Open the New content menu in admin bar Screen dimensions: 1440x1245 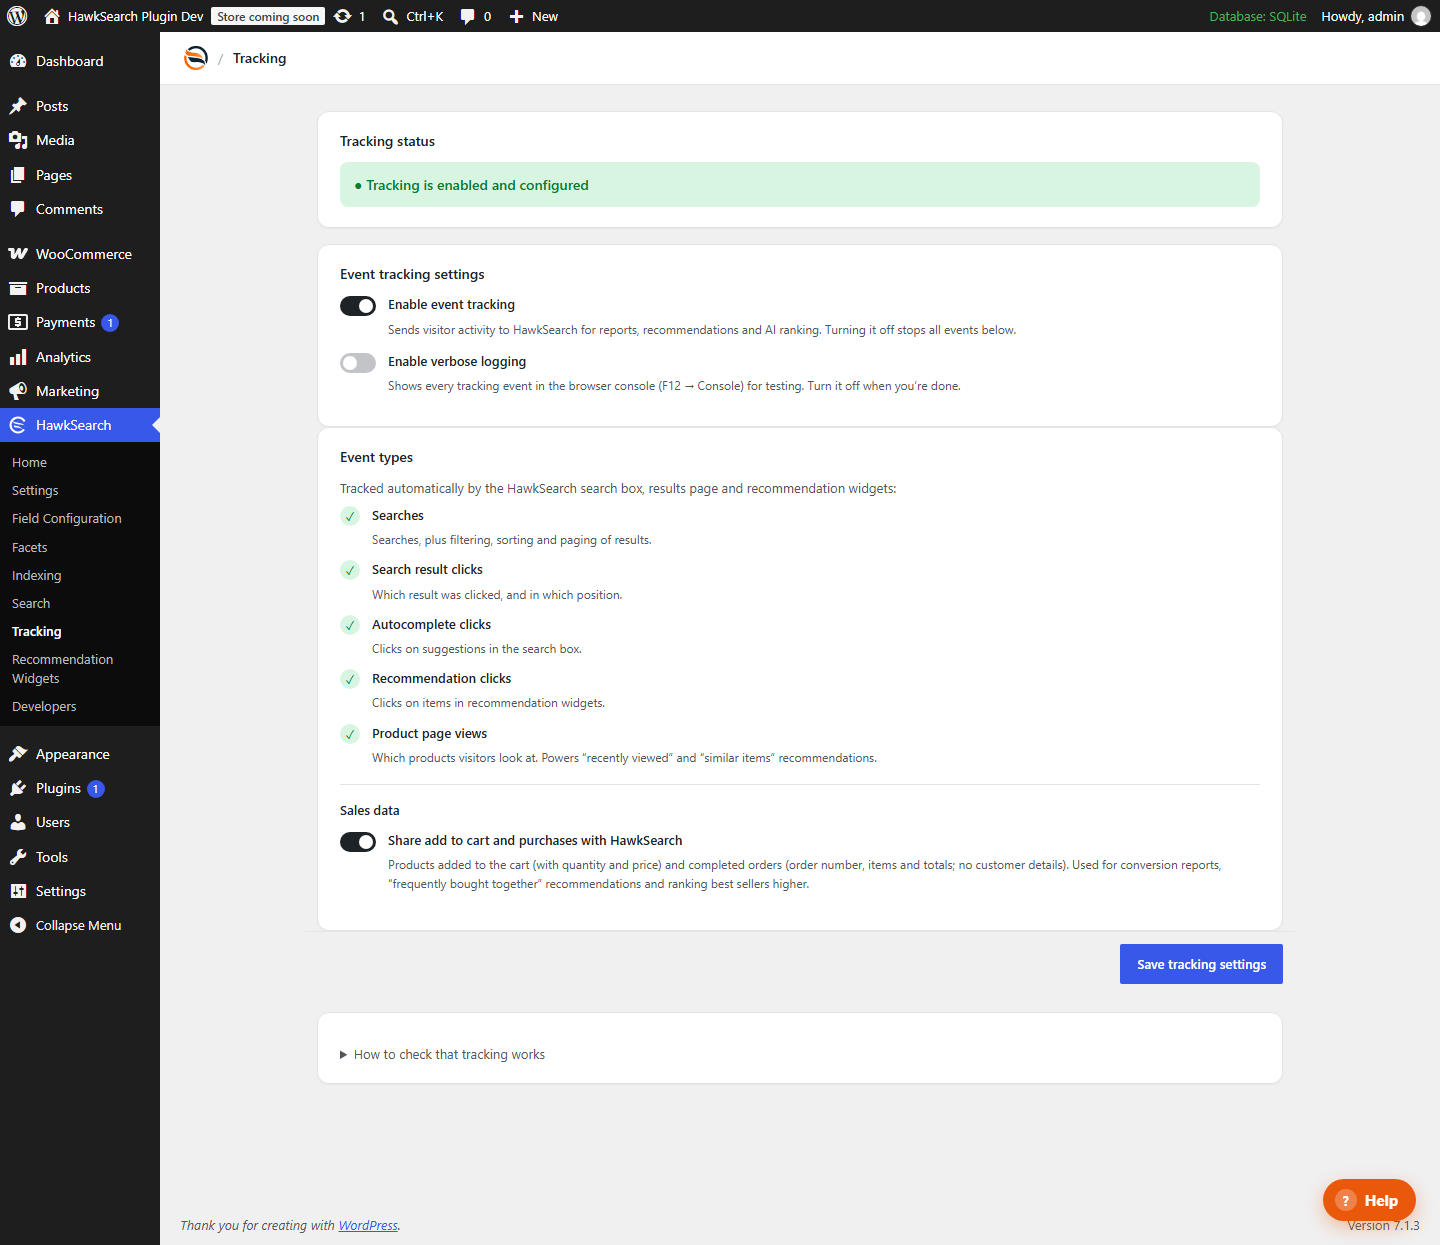pyautogui.click(x=533, y=16)
